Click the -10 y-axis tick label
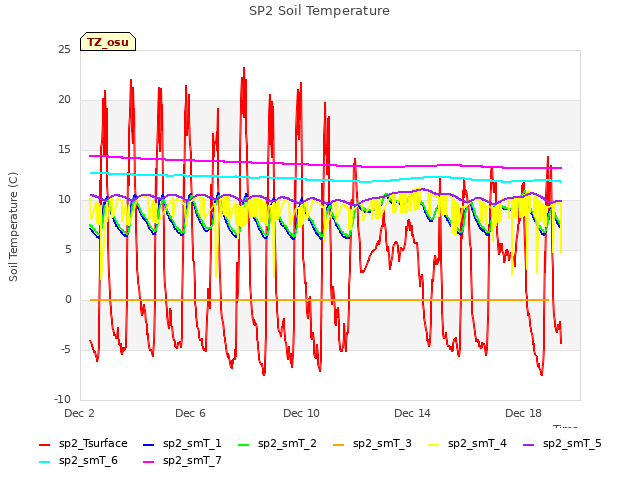 pyautogui.click(x=62, y=399)
